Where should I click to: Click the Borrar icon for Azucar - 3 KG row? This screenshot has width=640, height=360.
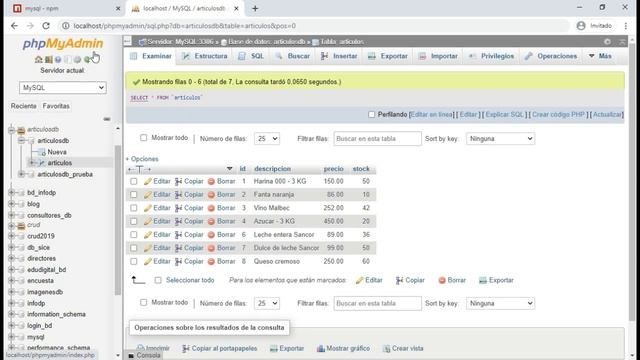pos(211,221)
